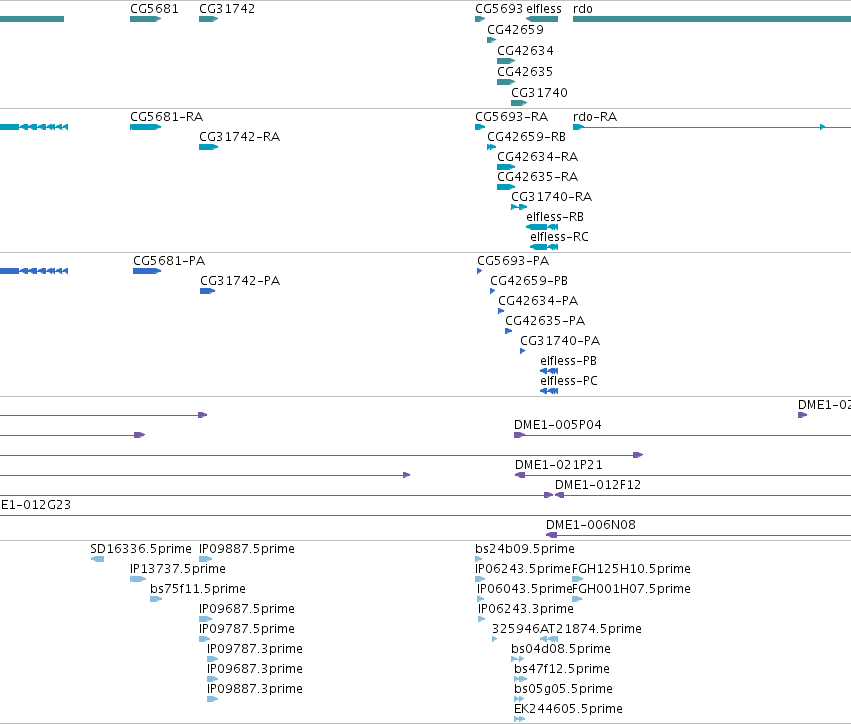The width and height of the screenshot is (851, 724).
Task: Select the CG5693-PA protein label
Action: (513, 261)
